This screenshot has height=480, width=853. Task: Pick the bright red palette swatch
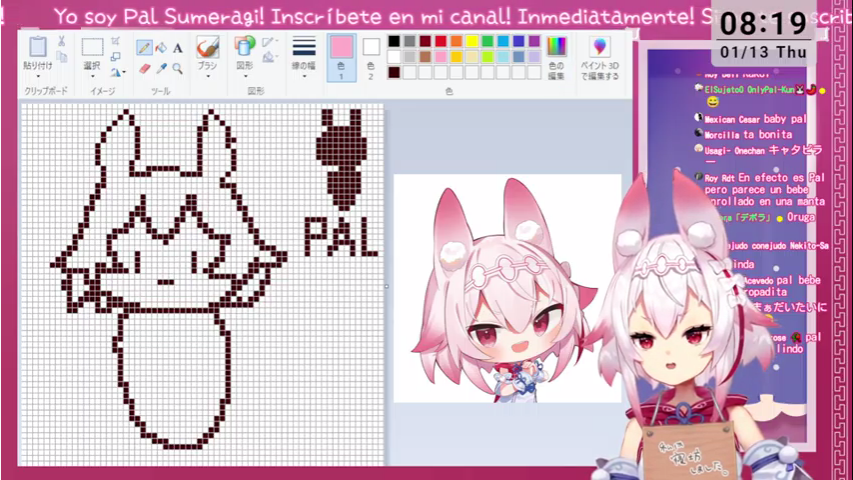[441, 41]
